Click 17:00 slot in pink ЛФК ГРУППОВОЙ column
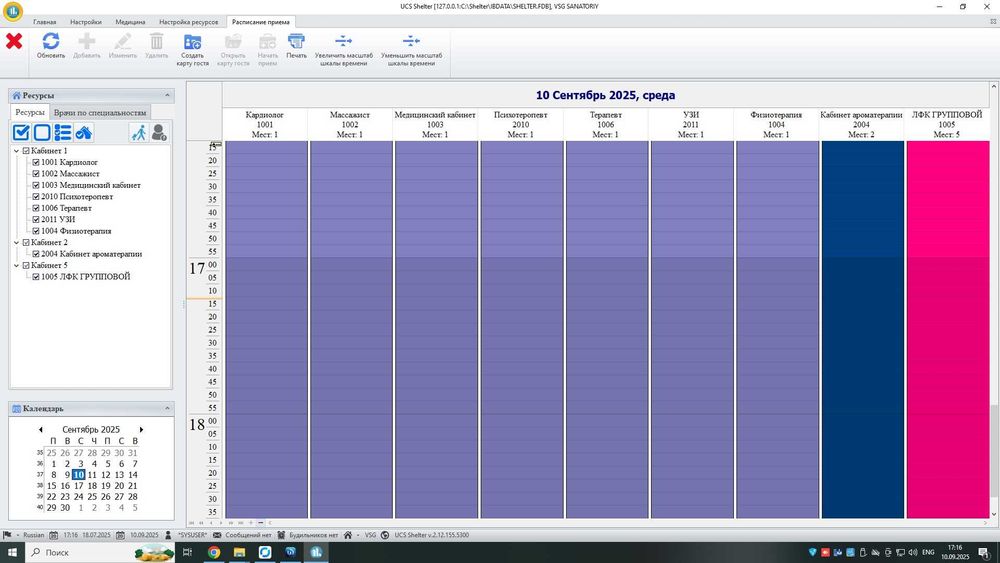This screenshot has width=1000, height=563. (948, 264)
